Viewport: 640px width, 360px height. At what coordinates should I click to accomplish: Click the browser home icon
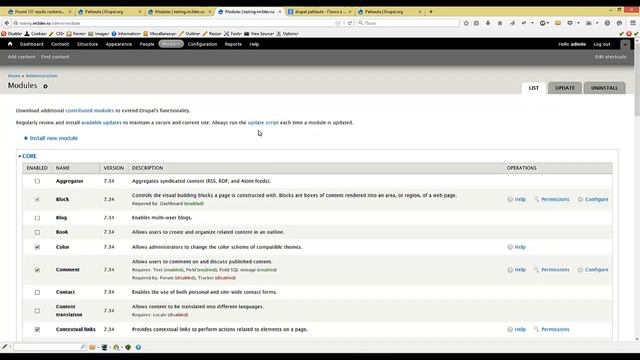click(500, 23)
